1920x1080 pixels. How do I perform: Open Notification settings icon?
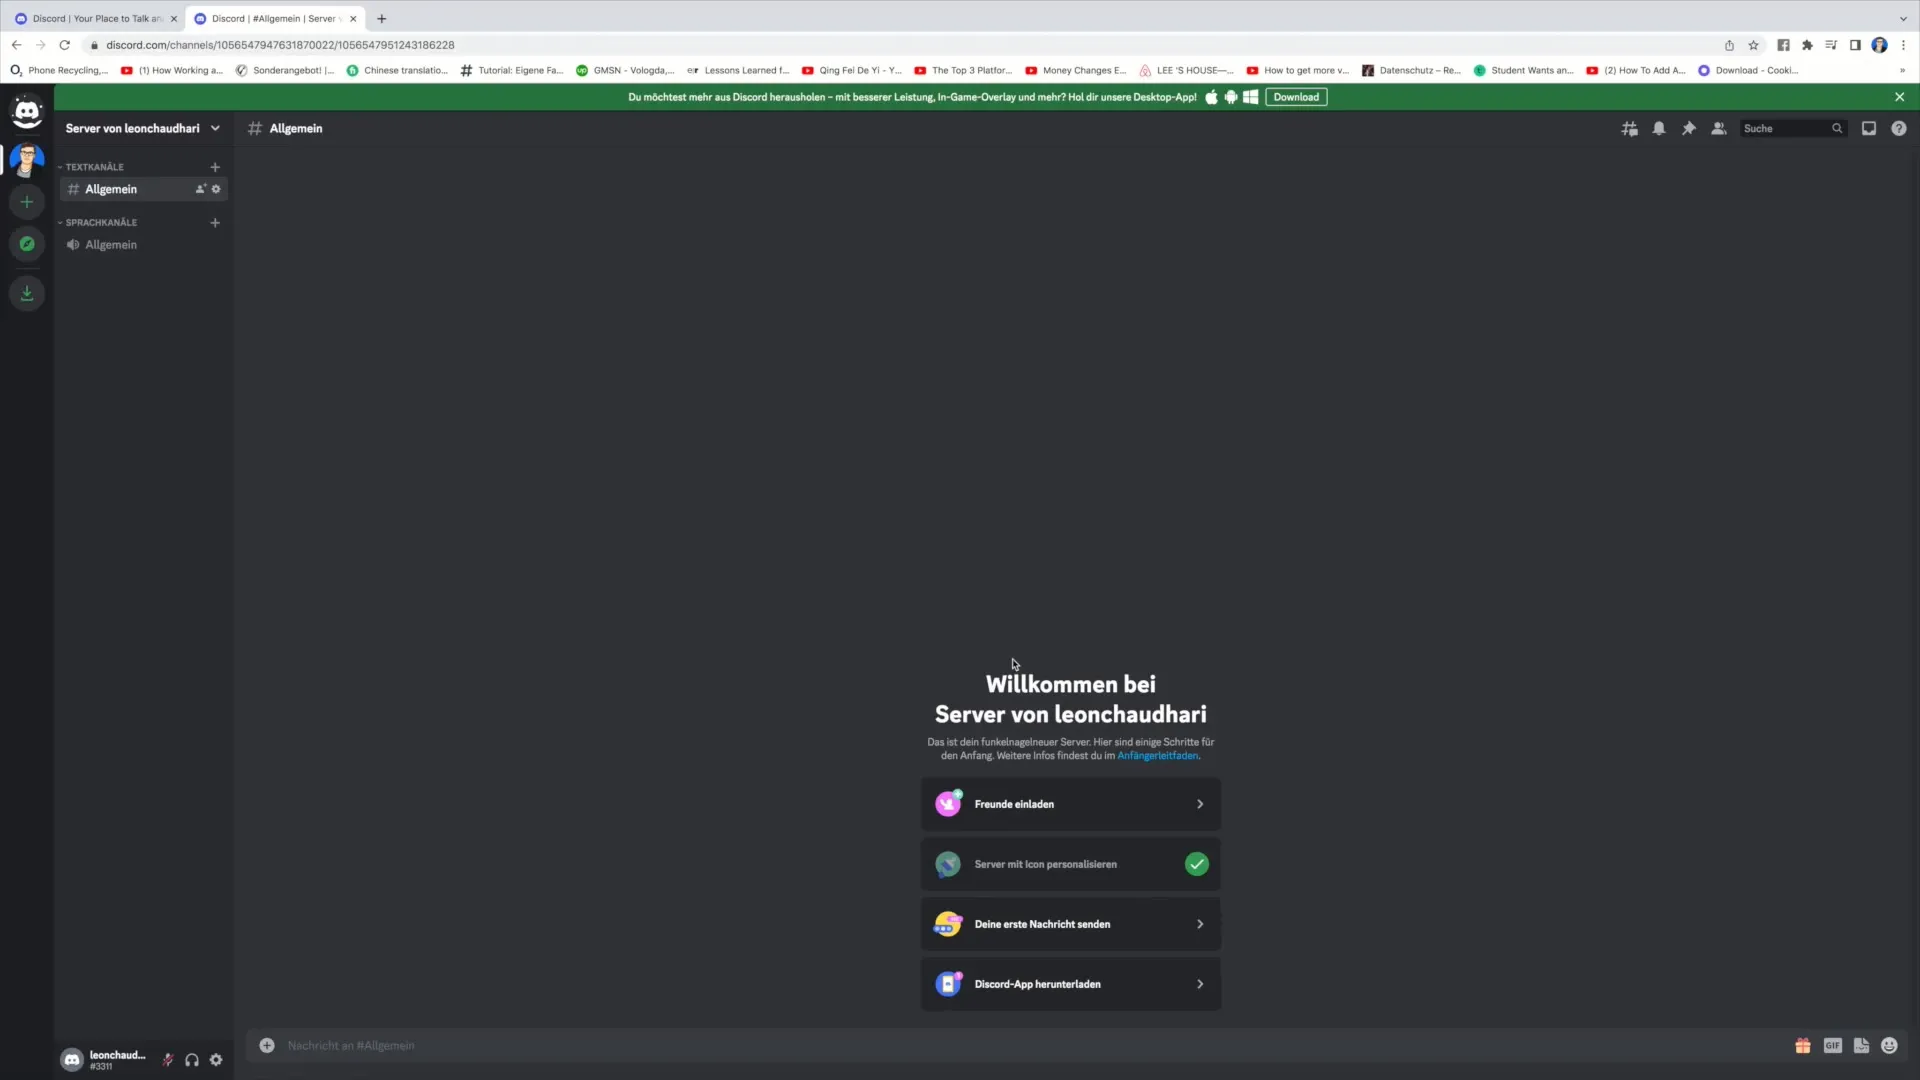point(1659,128)
